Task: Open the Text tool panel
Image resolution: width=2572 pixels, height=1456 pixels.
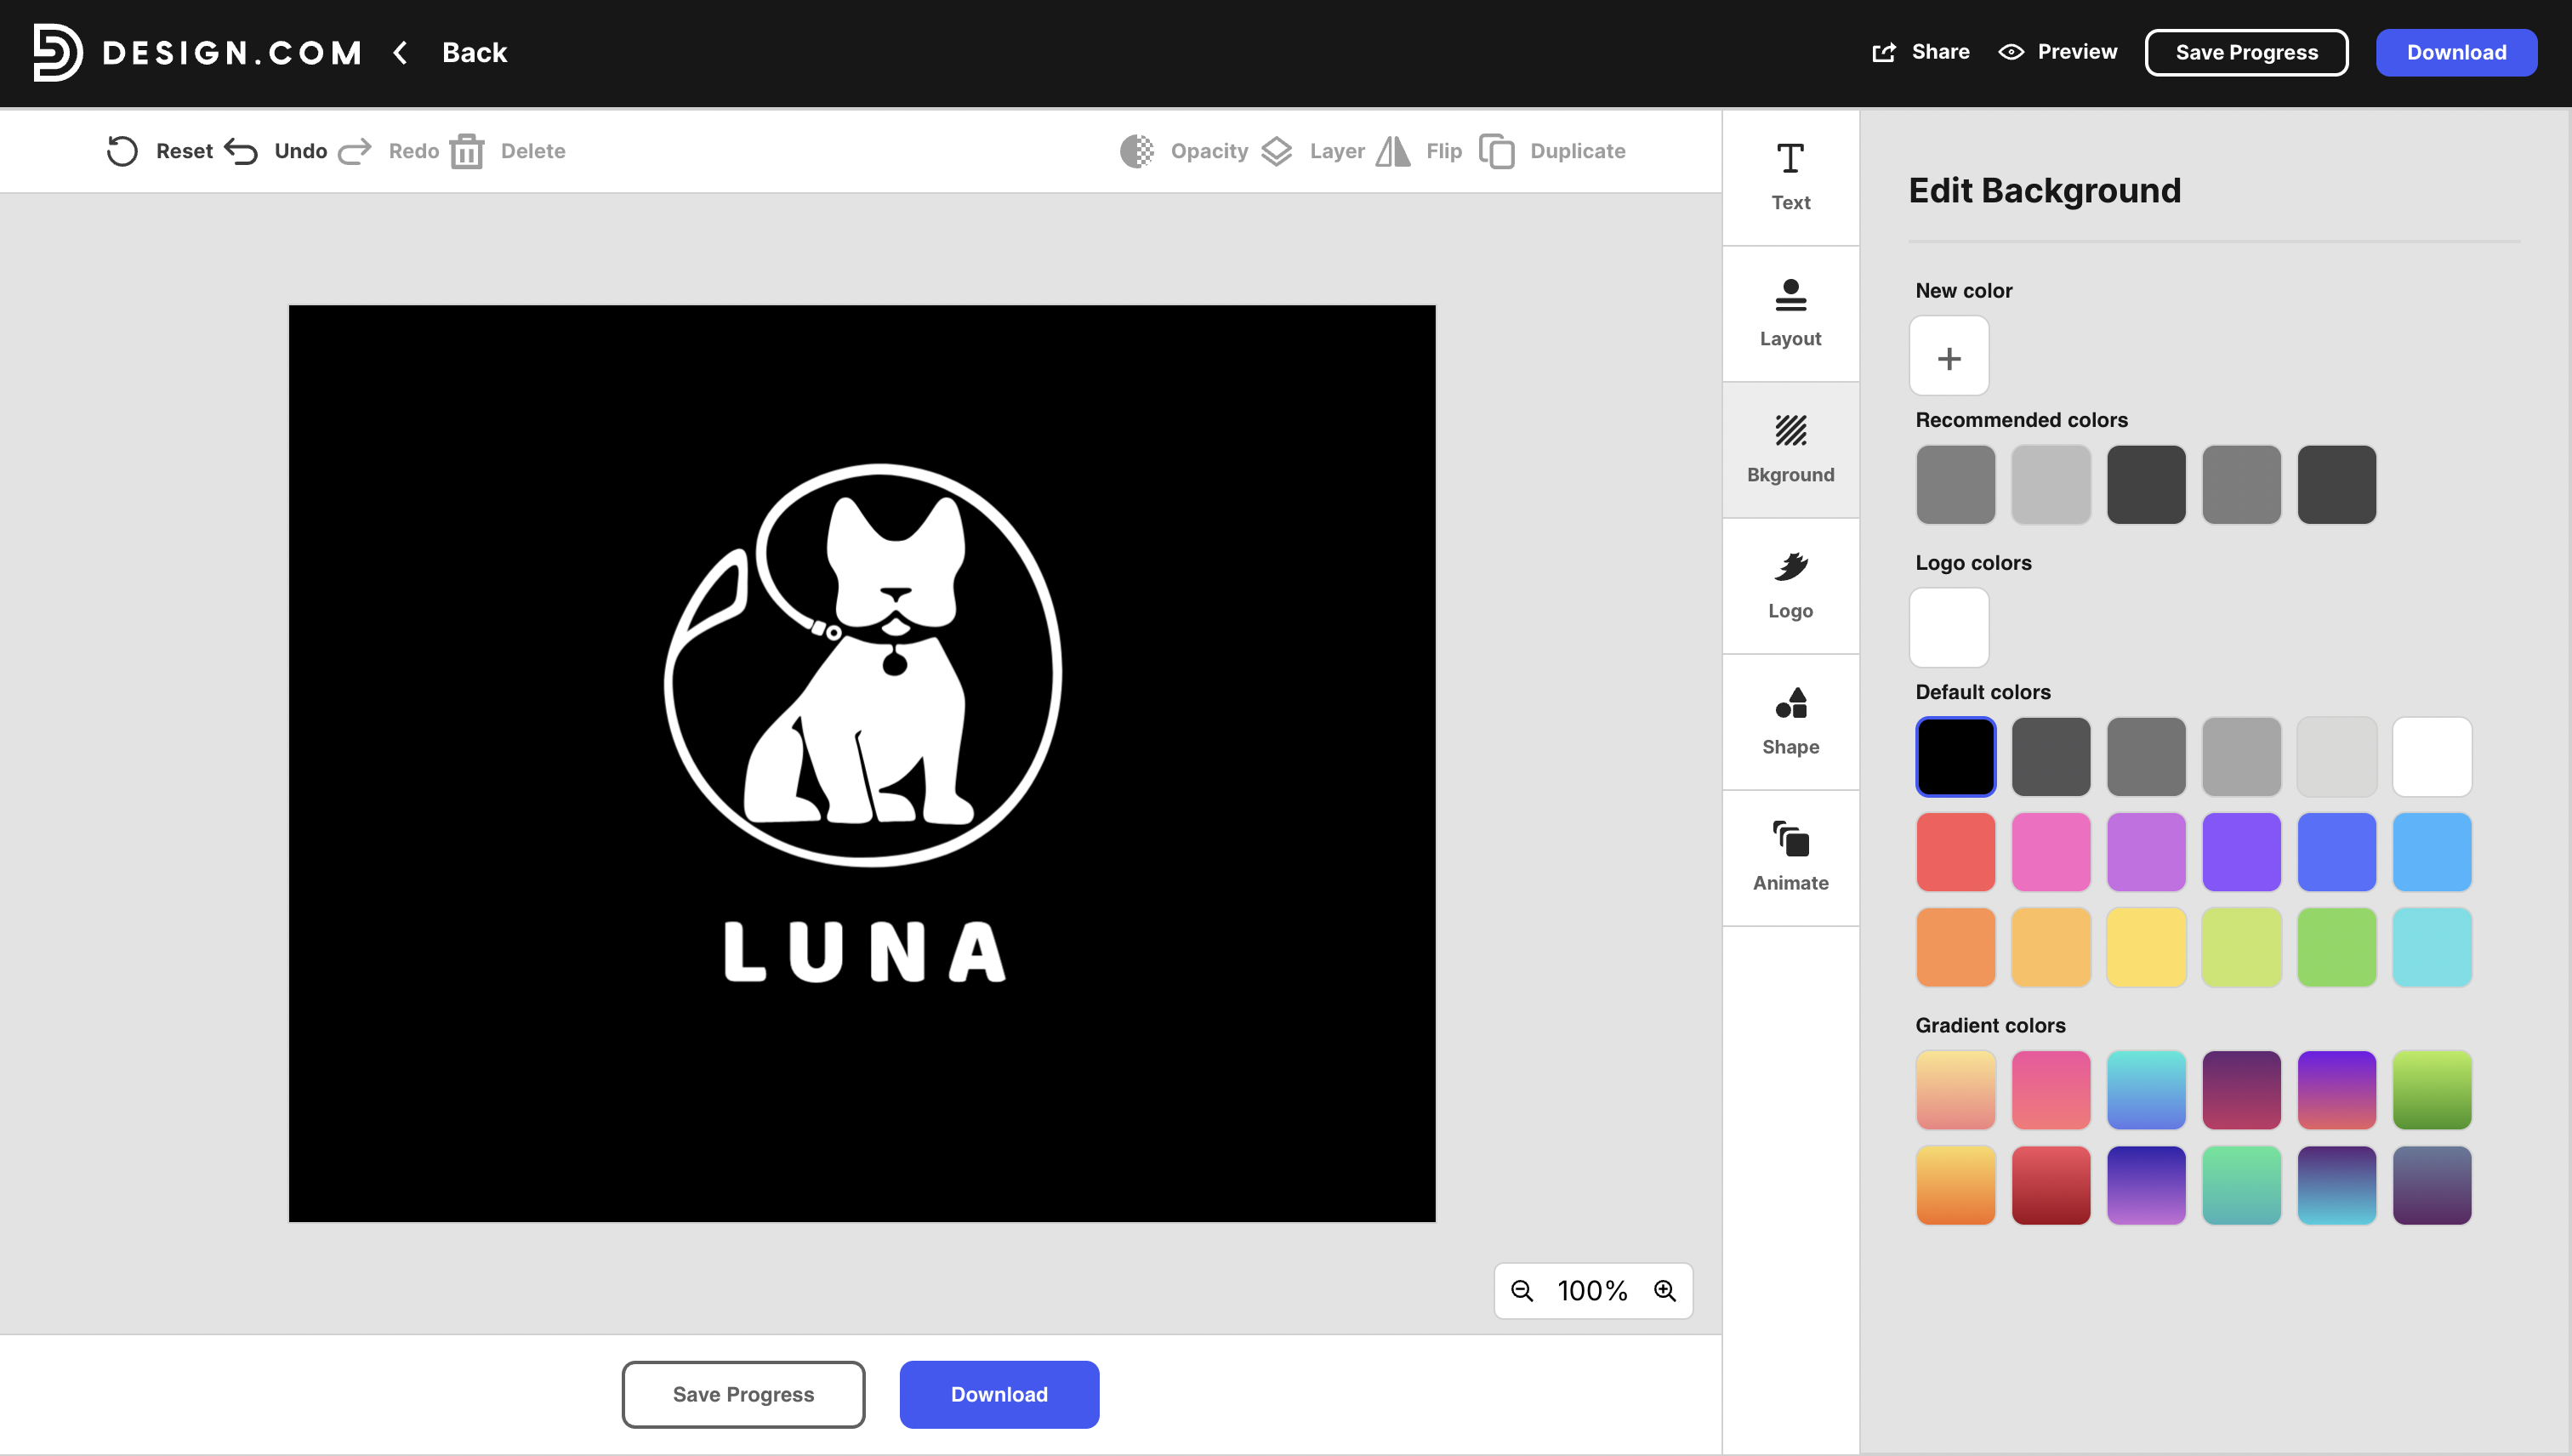Action: click(1791, 178)
